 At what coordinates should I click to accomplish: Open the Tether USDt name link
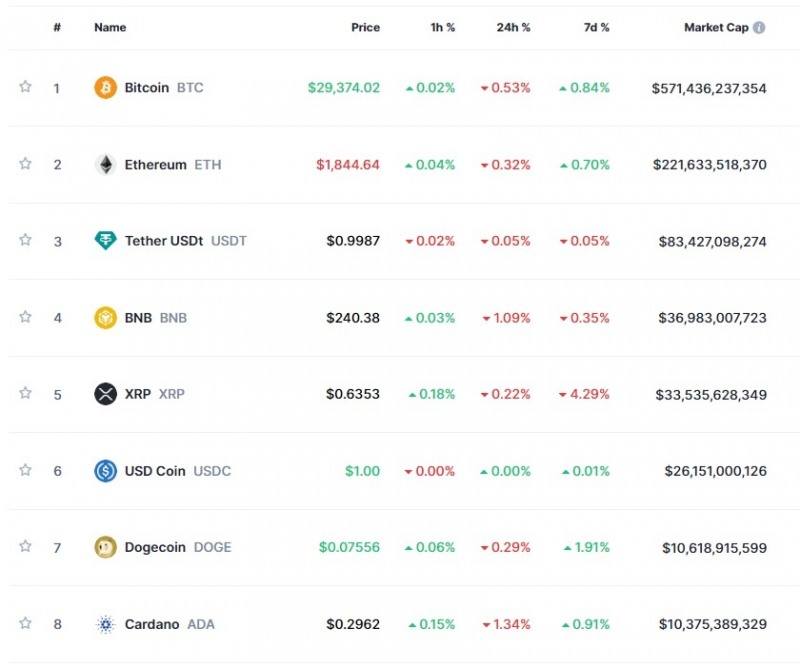tap(164, 241)
